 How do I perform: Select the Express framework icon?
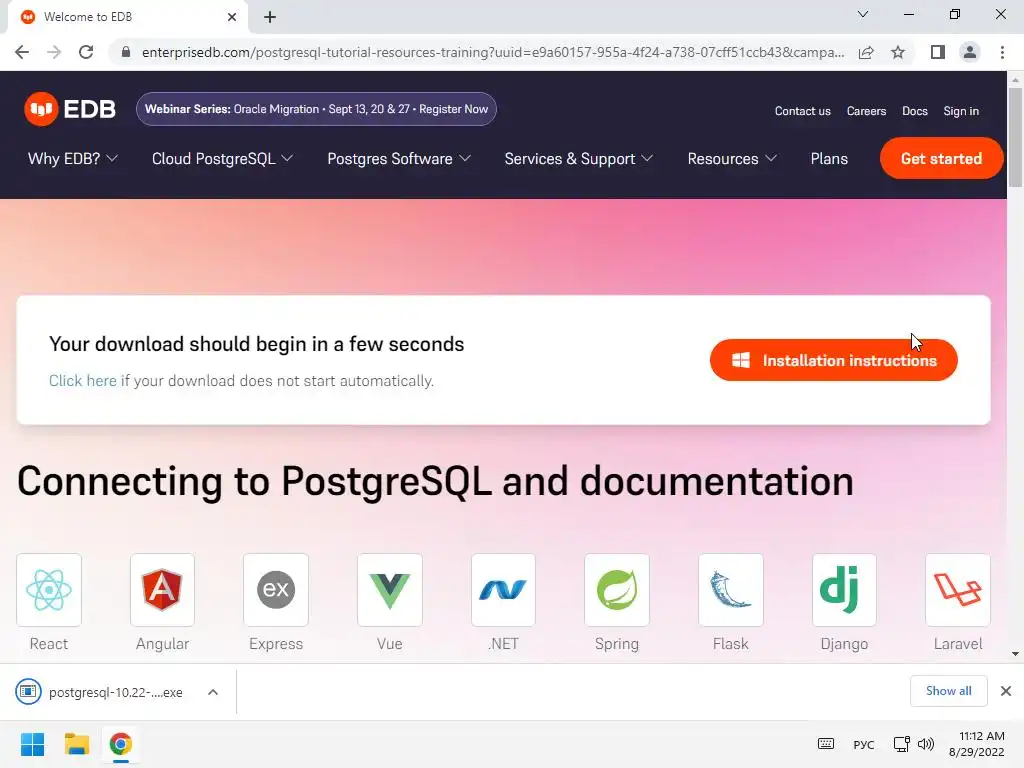pos(276,590)
